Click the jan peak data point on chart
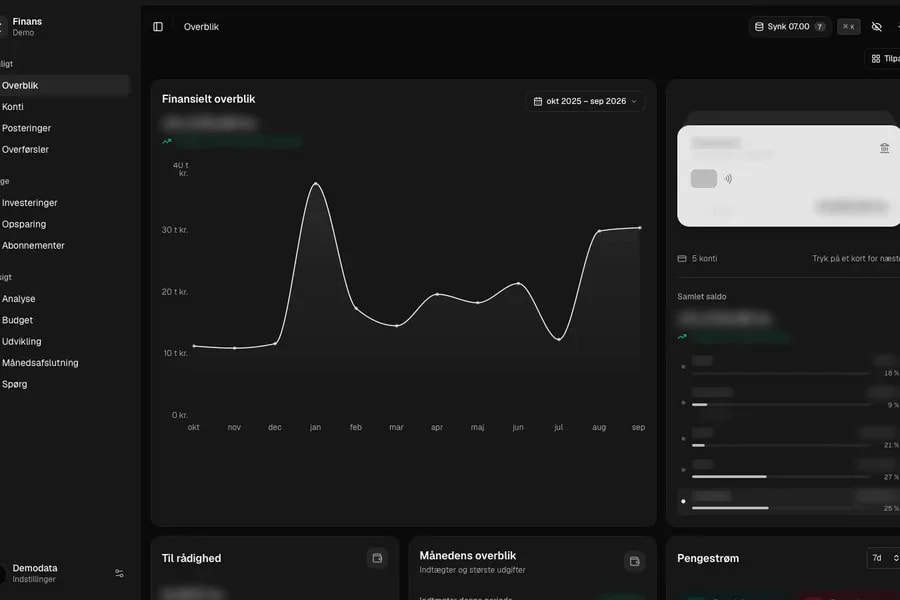 (316, 184)
